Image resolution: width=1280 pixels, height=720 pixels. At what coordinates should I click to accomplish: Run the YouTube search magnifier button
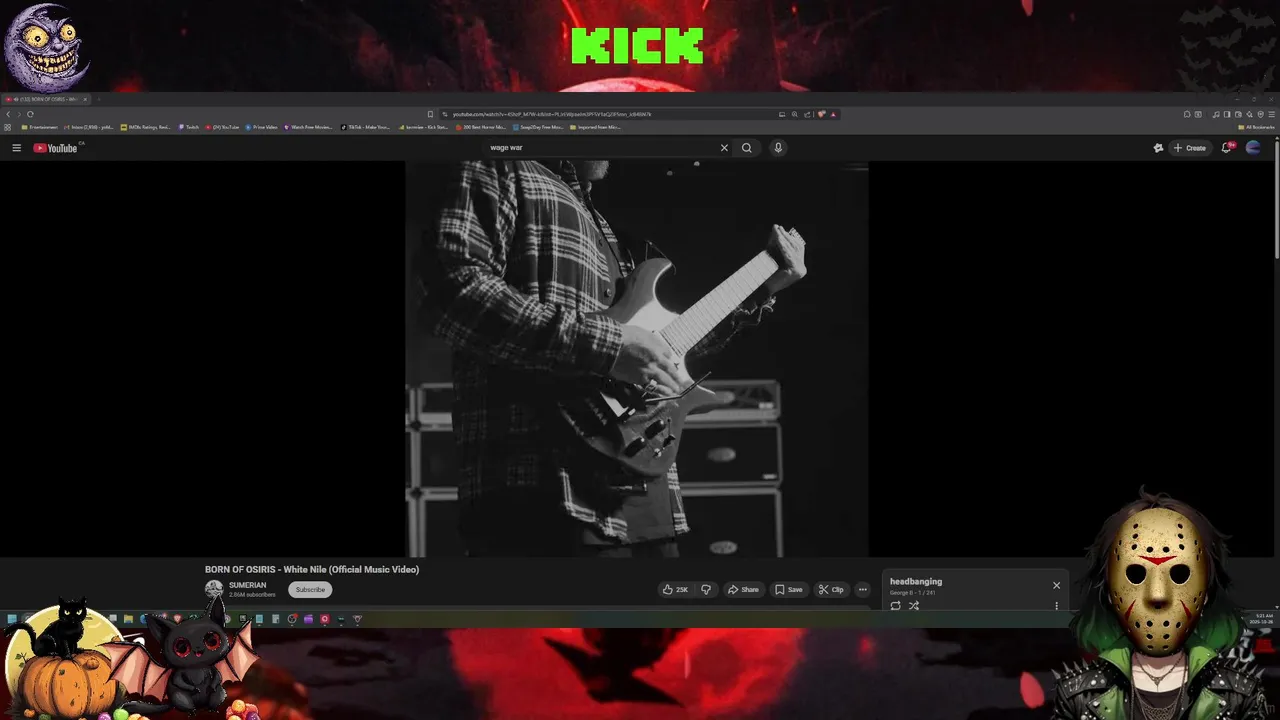[746, 148]
